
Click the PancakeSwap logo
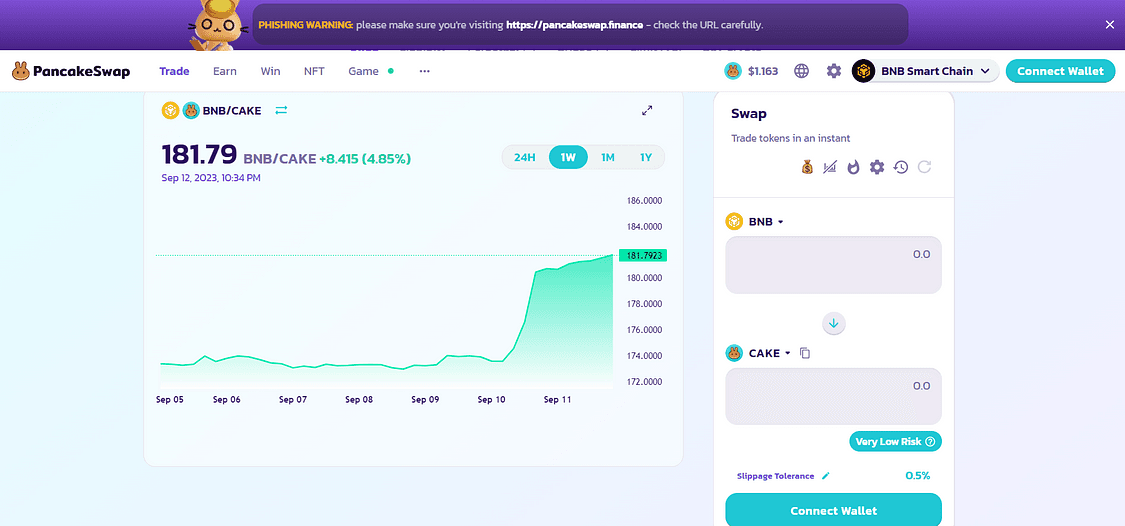70,71
